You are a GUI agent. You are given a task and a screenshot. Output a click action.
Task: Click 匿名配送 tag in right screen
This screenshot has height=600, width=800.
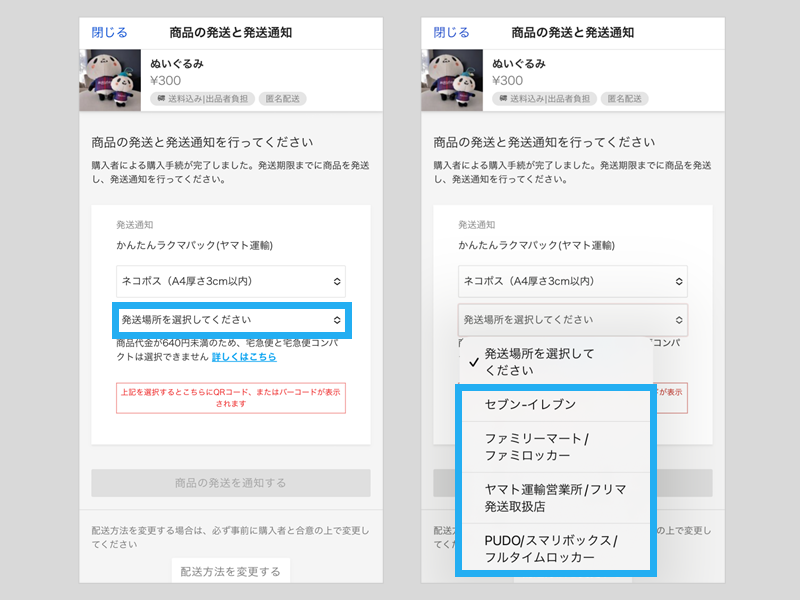tap(624, 98)
